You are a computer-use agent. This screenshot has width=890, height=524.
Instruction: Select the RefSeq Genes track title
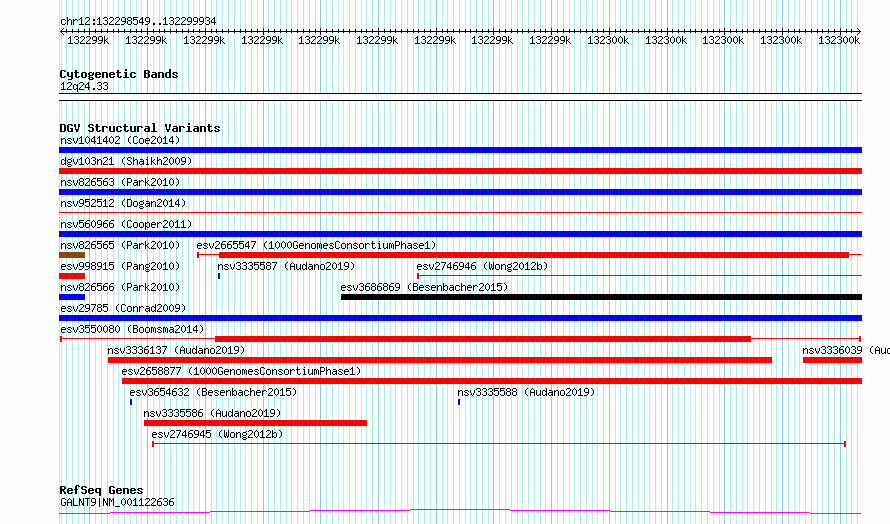coord(101,490)
